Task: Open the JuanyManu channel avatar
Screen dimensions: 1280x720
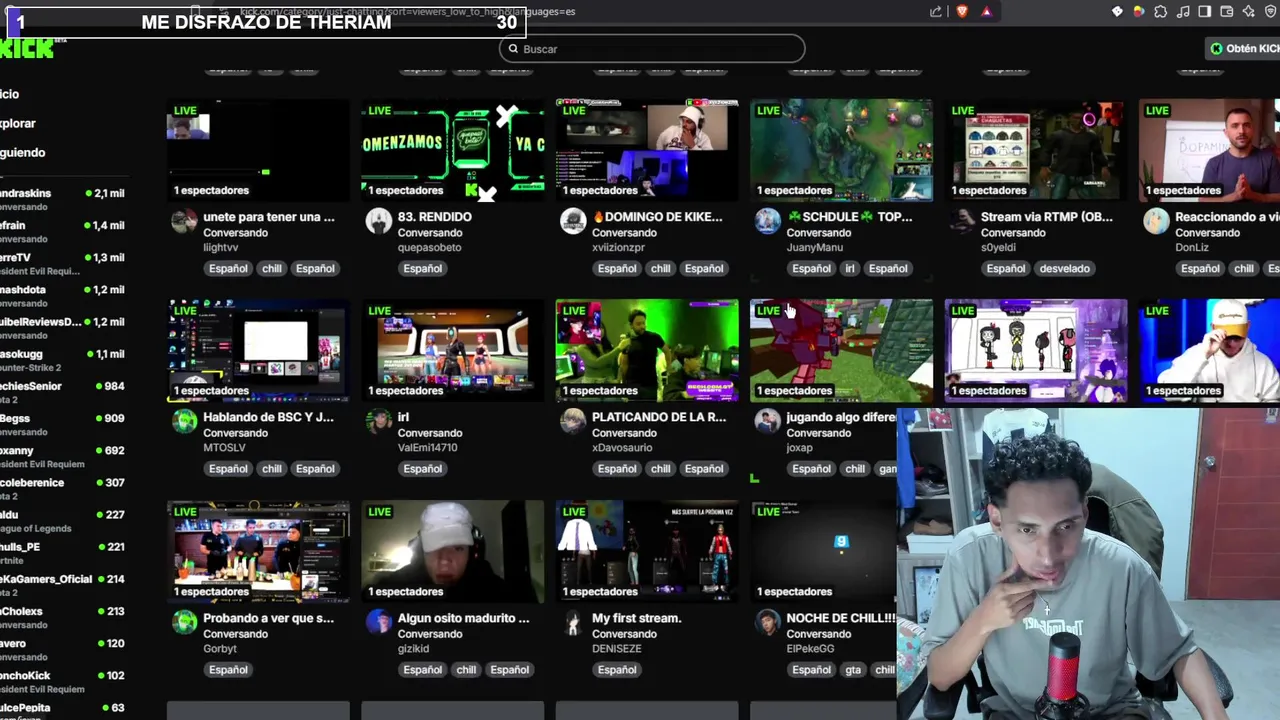Action: tap(767, 221)
